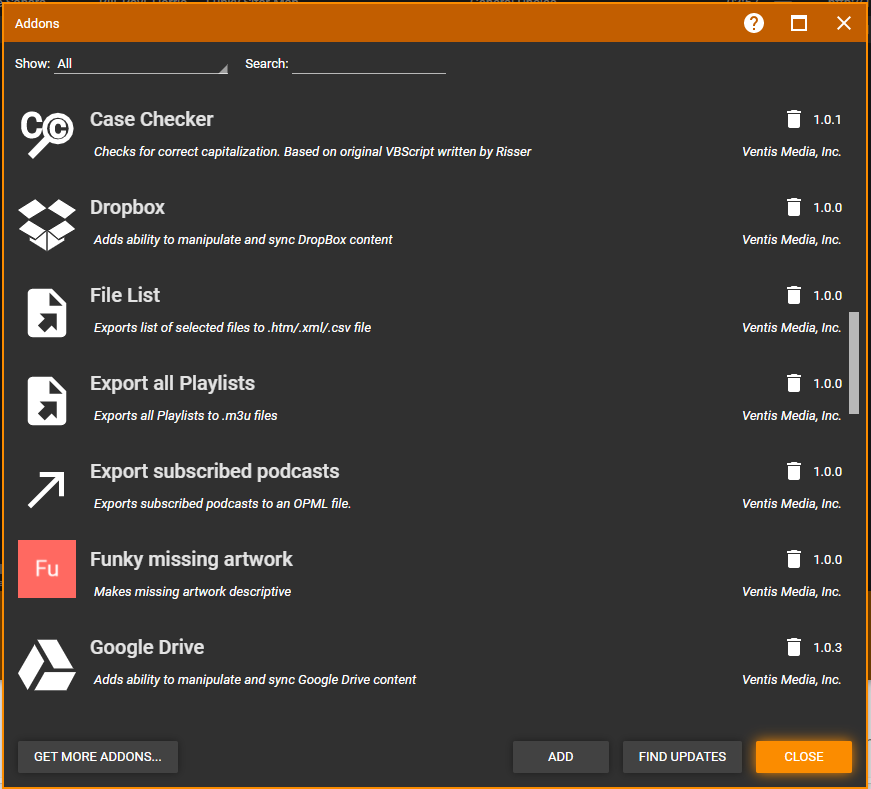Delete the Google Drive addon
871x789 pixels.
(794, 648)
